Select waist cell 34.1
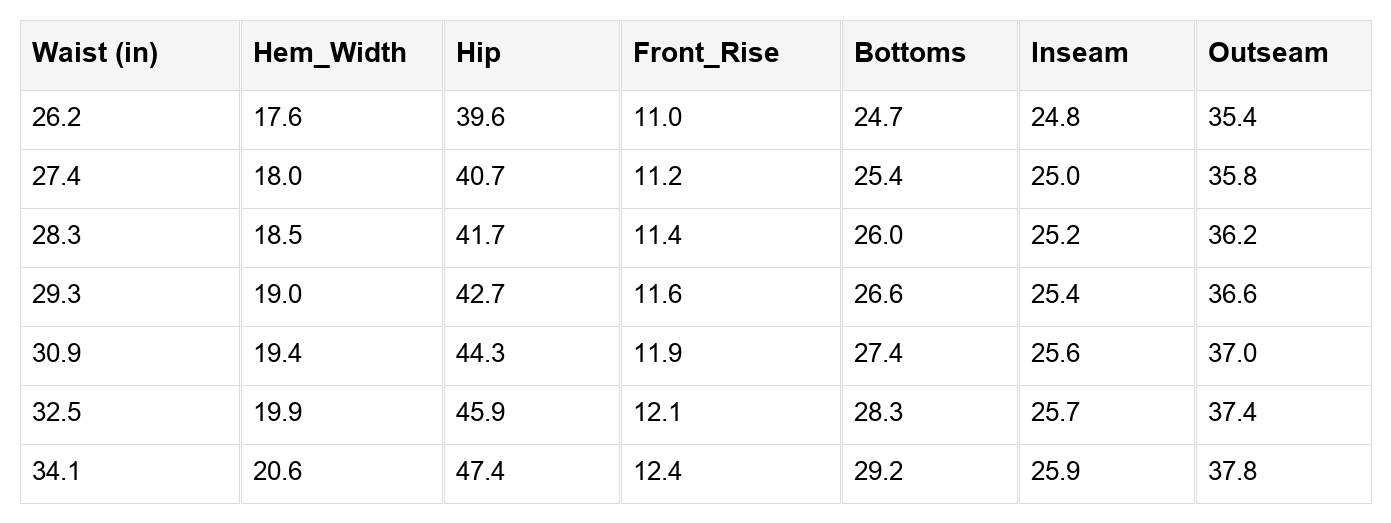1391x523 pixels. (57, 472)
